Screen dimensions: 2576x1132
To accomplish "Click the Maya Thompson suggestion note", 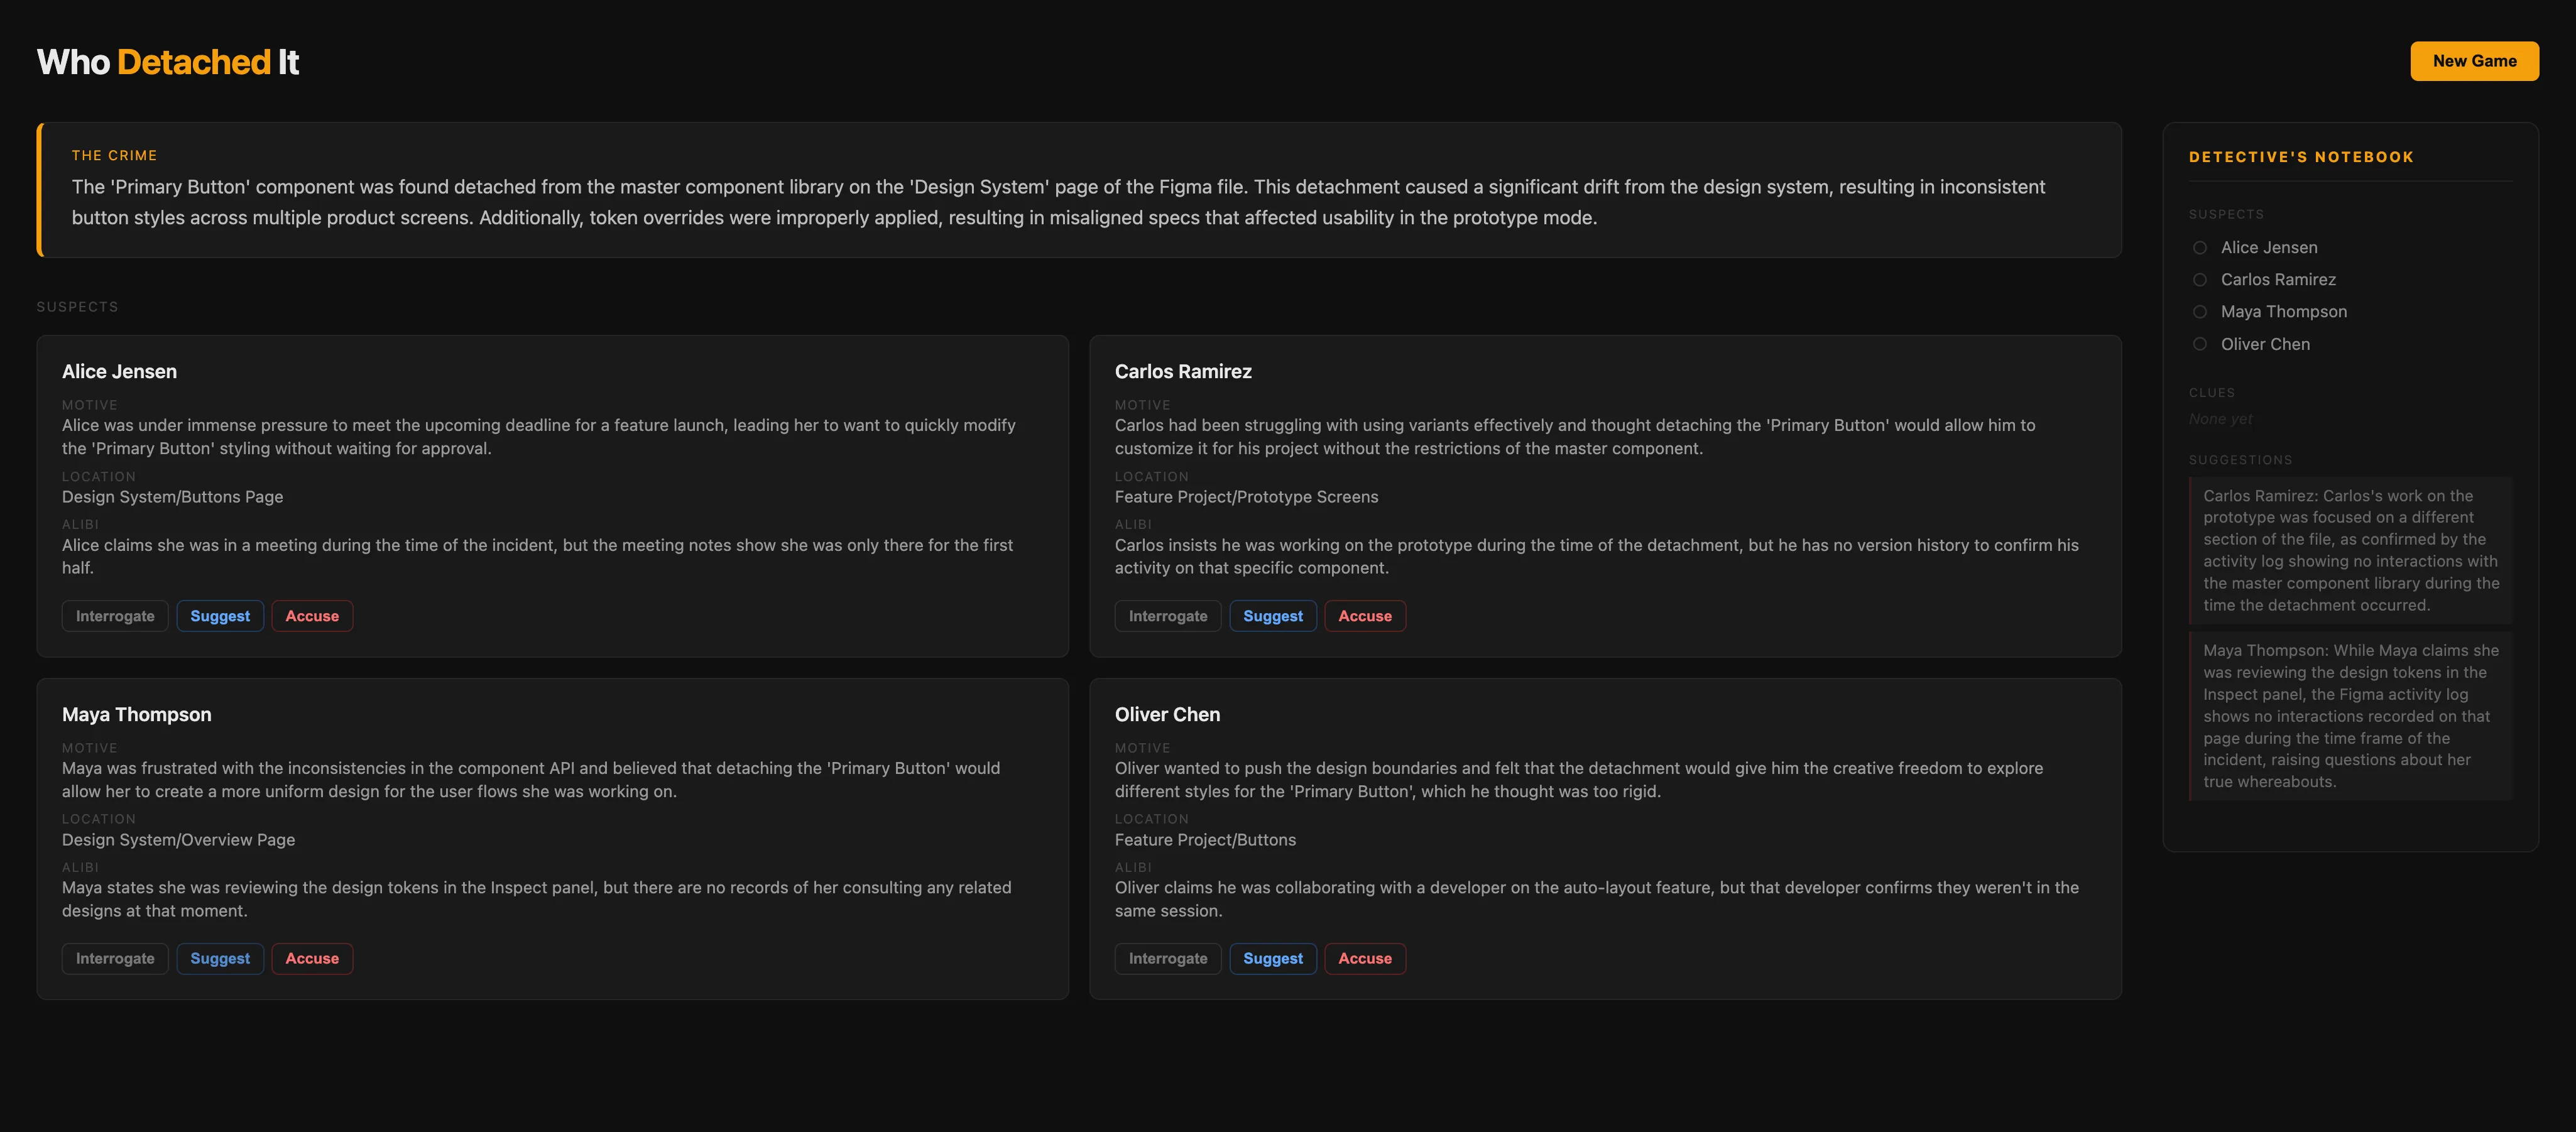I will [x=2350, y=716].
